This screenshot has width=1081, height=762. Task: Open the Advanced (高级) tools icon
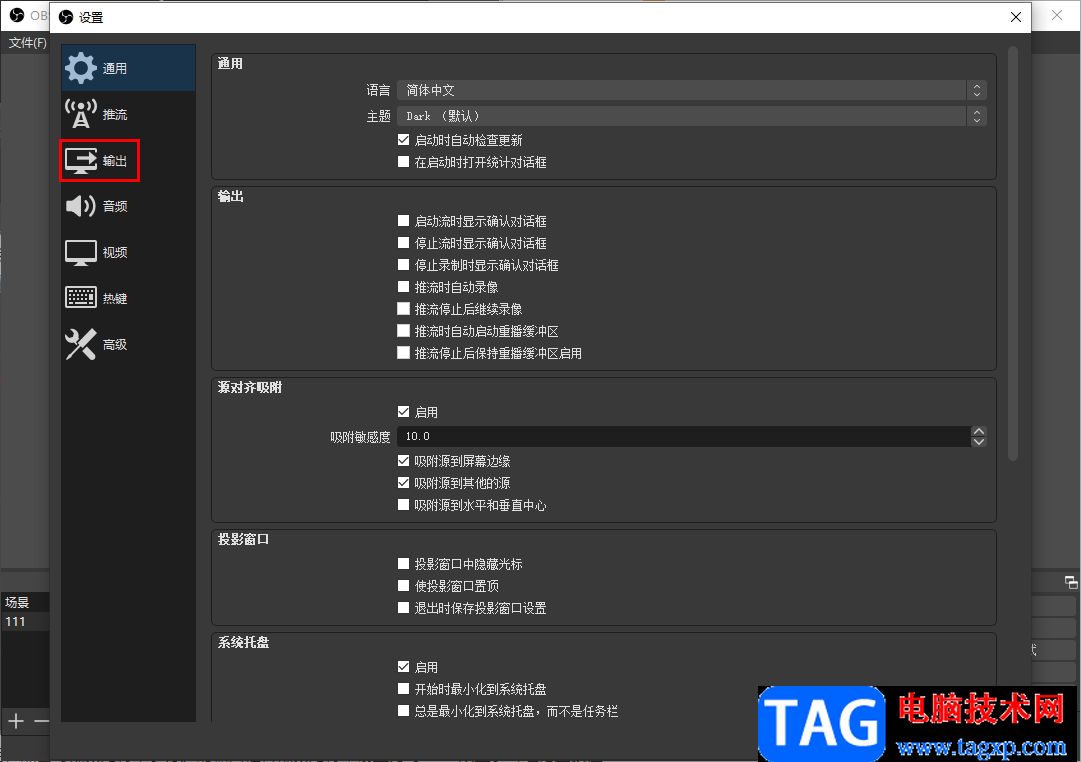81,344
